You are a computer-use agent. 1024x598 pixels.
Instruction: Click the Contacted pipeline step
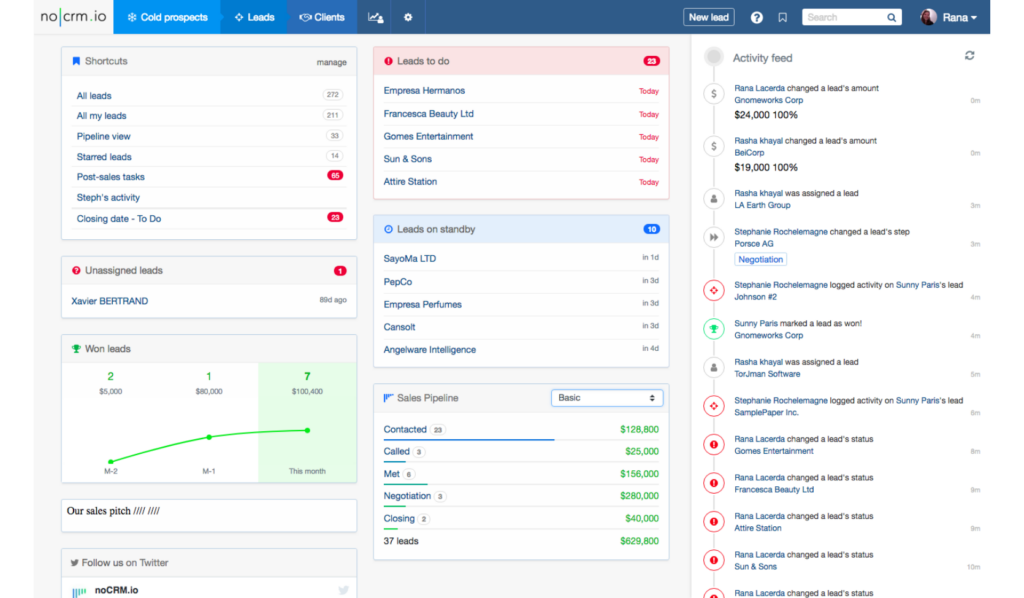[x=405, y=430]
